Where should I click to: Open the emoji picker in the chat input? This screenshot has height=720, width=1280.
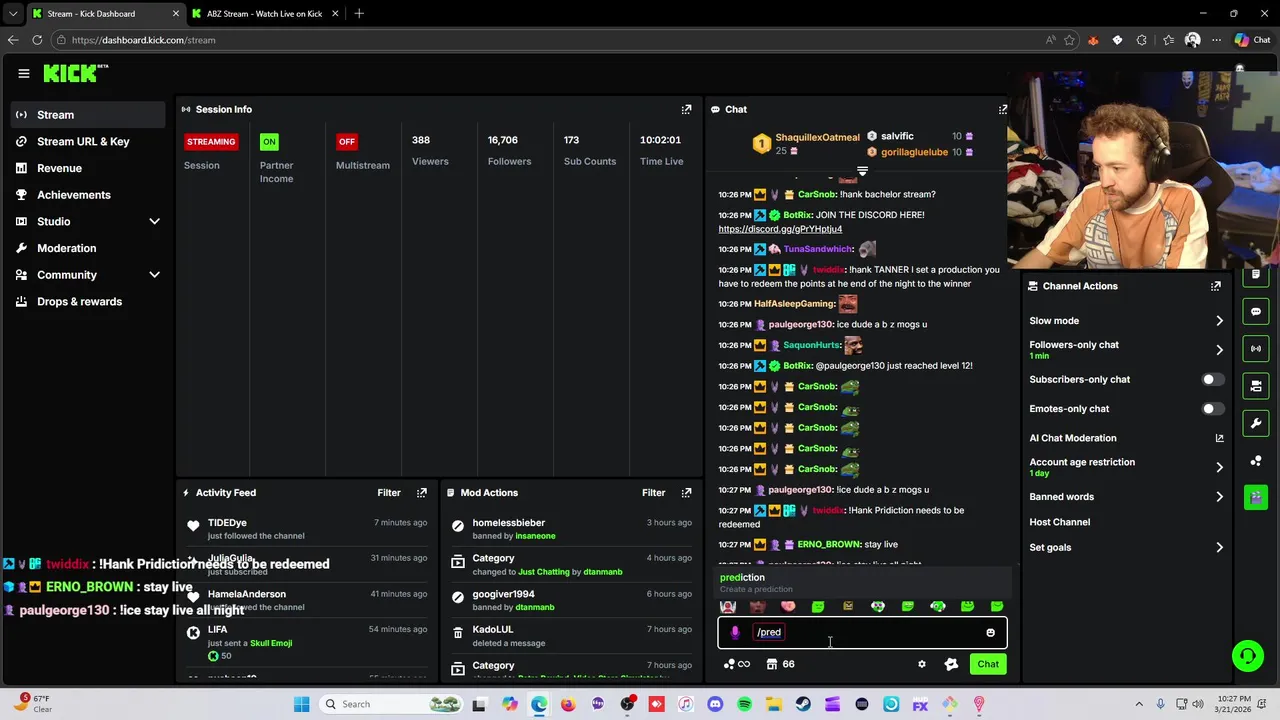(991, 633)
